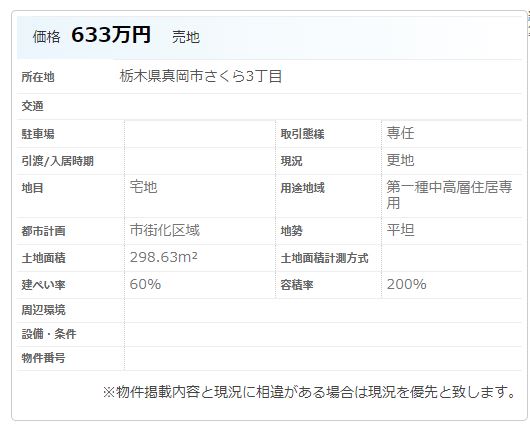Select address 栃木県真岡市さくら3丁目
This screenshot has width=530, height=426.
point(201,76)
